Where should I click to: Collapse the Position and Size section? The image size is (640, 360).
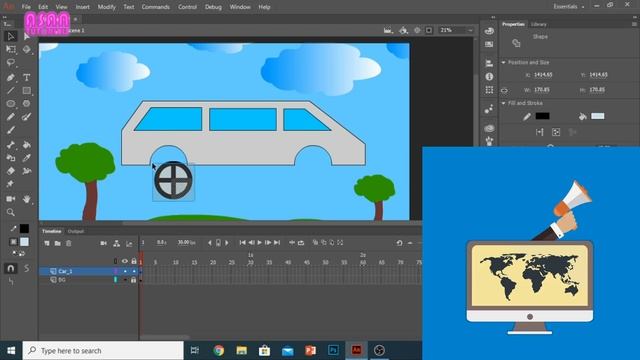[503, 62]
